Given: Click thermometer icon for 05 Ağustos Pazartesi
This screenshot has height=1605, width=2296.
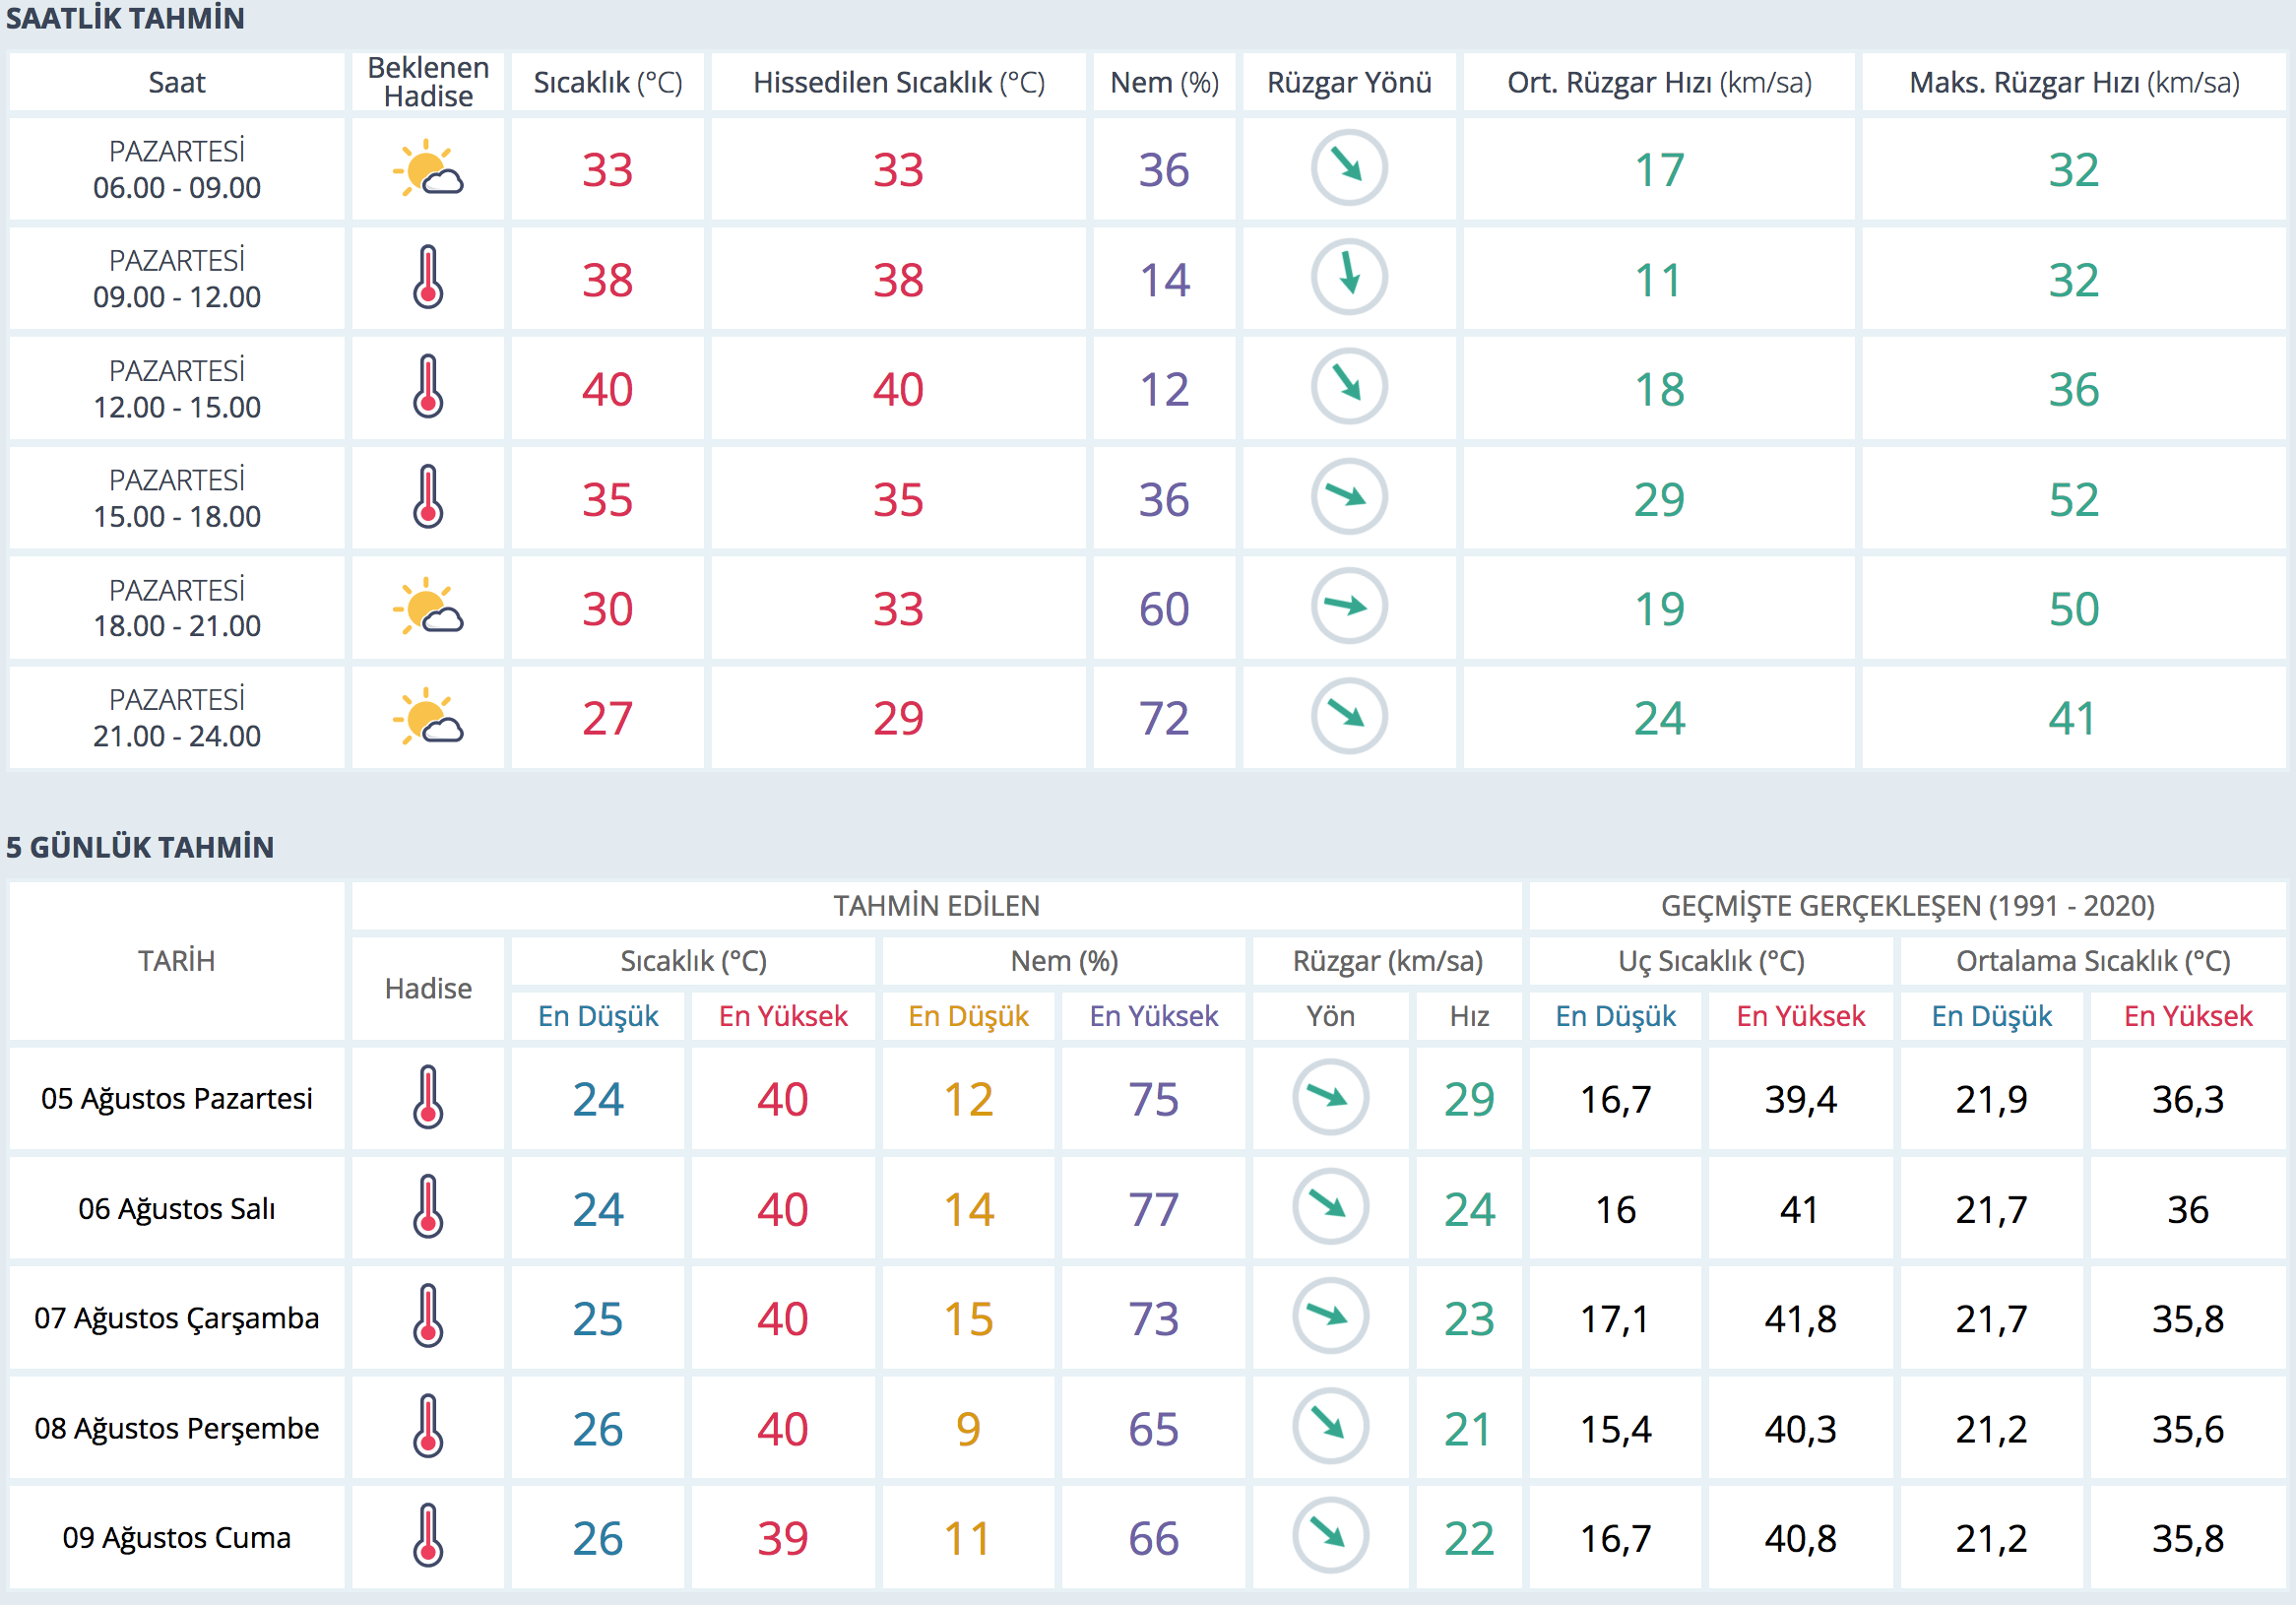Looking at the screenshot, I should pos(428,1098).
